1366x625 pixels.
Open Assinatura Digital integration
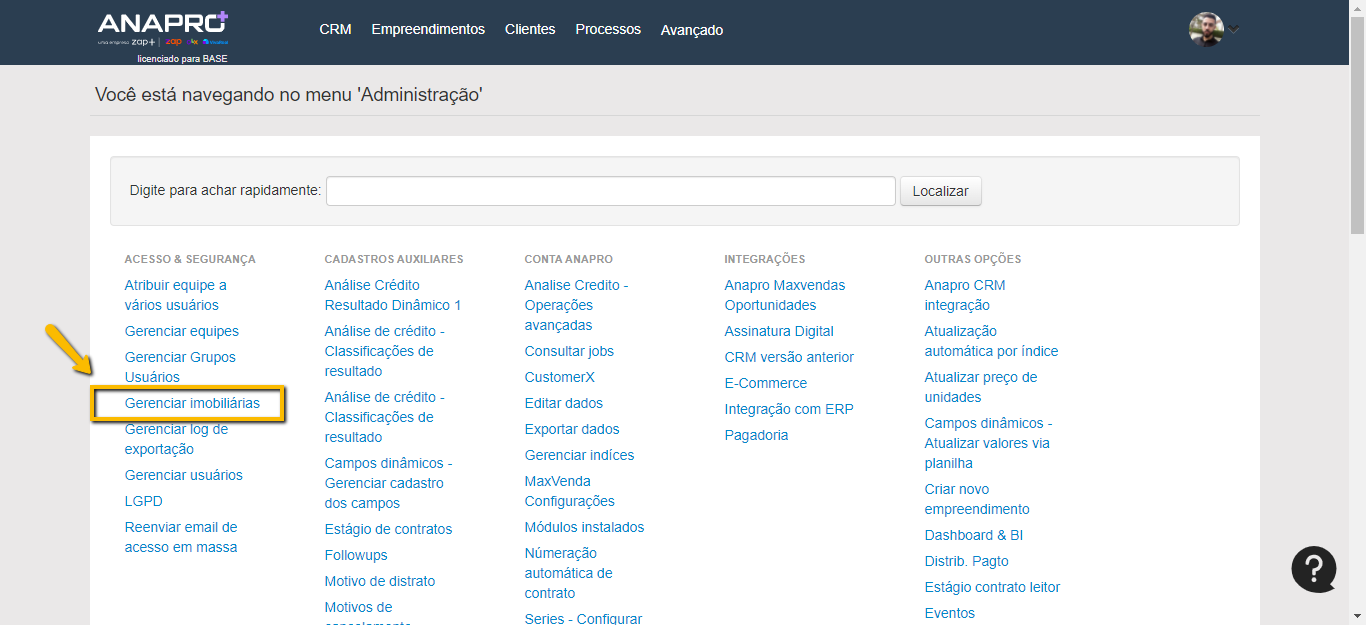tap(779, 331)
